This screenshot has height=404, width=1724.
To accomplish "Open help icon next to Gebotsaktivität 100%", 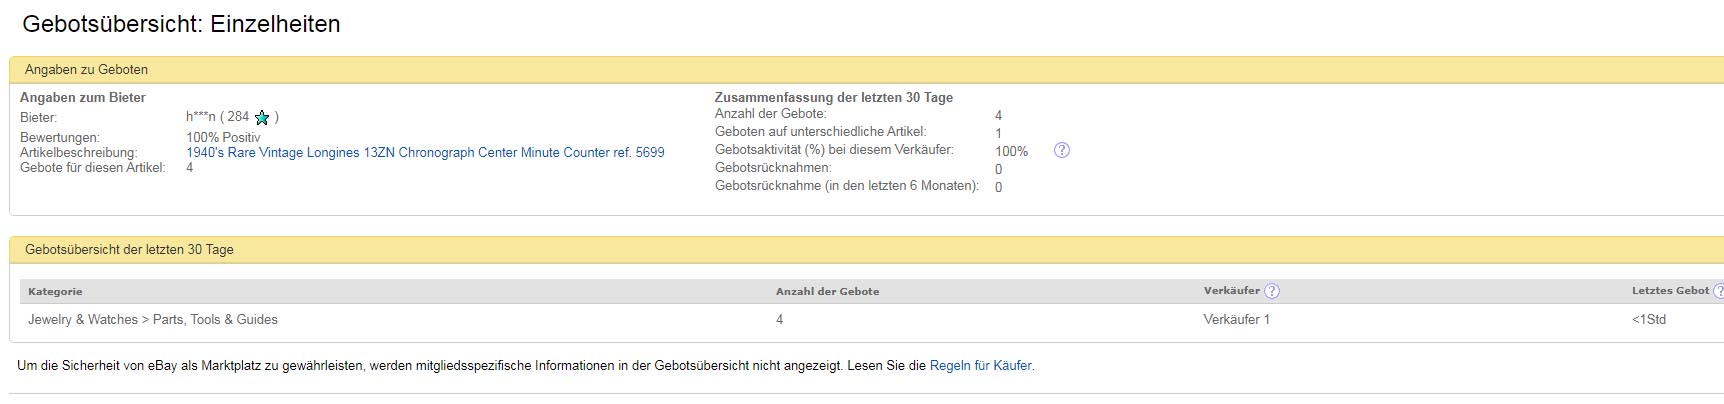I will coord(1062,150).
